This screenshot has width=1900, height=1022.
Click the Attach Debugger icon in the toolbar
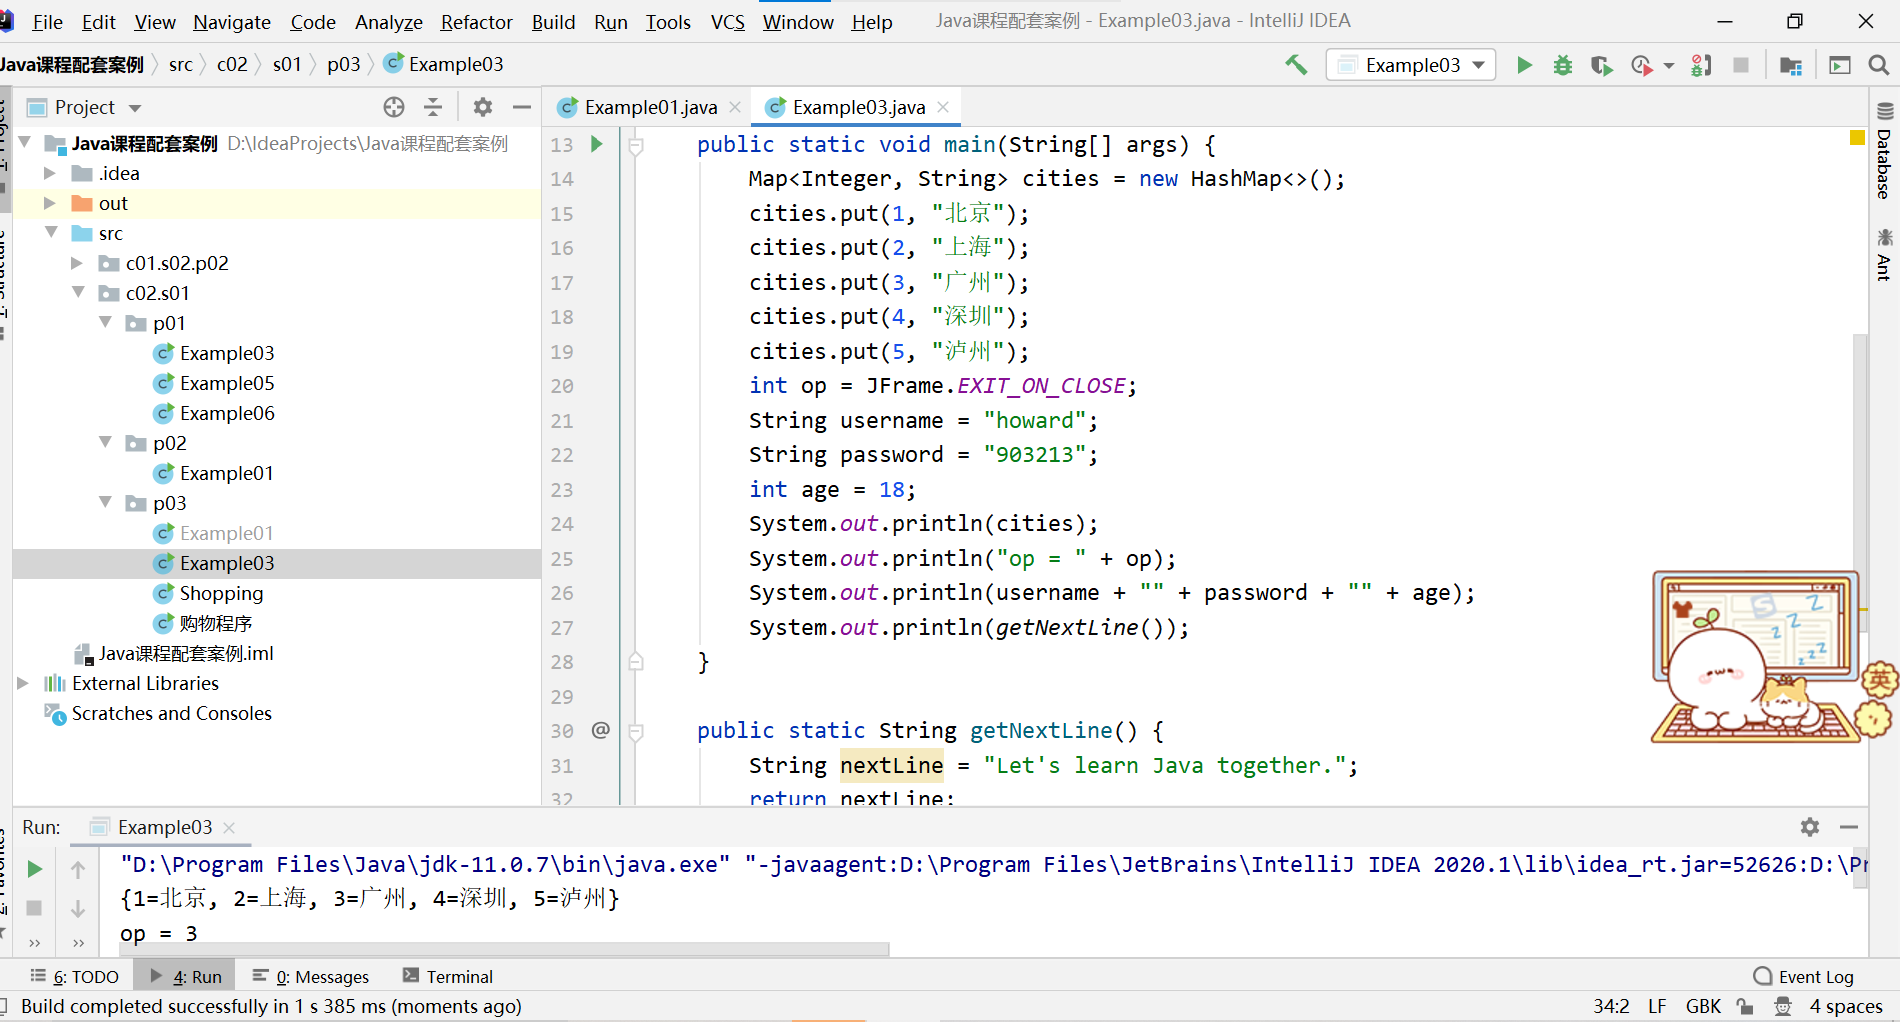pos(1701,65)
